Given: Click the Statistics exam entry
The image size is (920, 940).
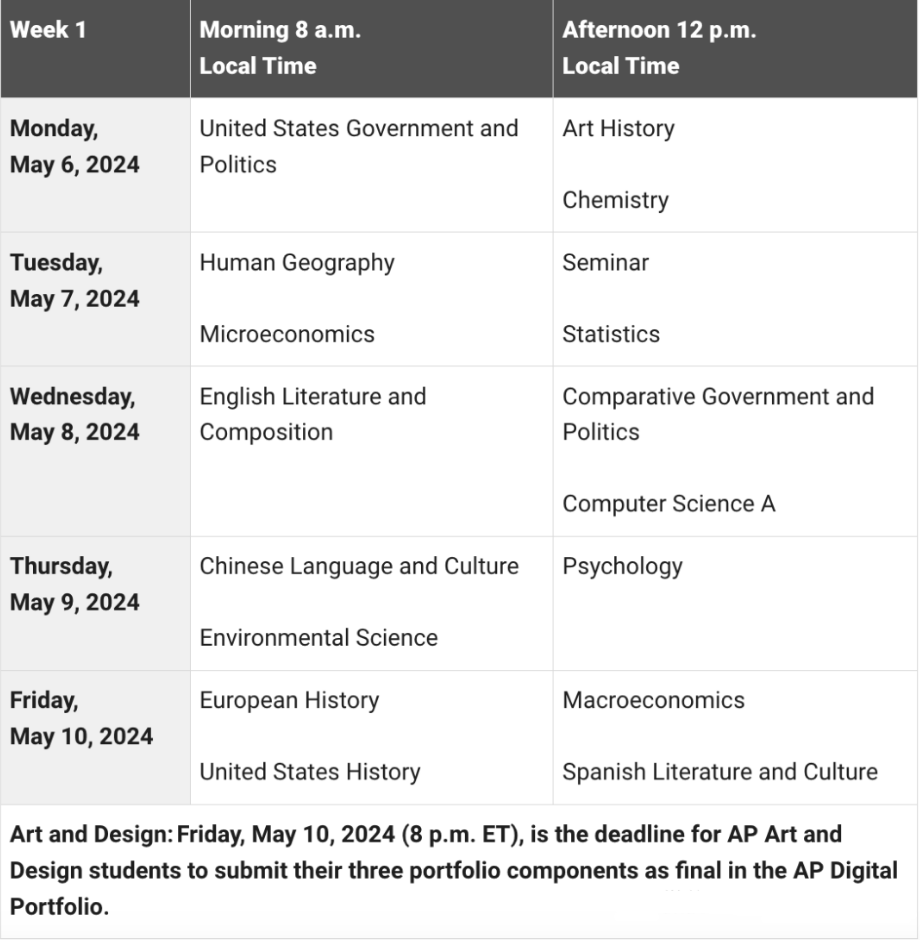Looking at the screenshot, I should (x=611, y=334).
